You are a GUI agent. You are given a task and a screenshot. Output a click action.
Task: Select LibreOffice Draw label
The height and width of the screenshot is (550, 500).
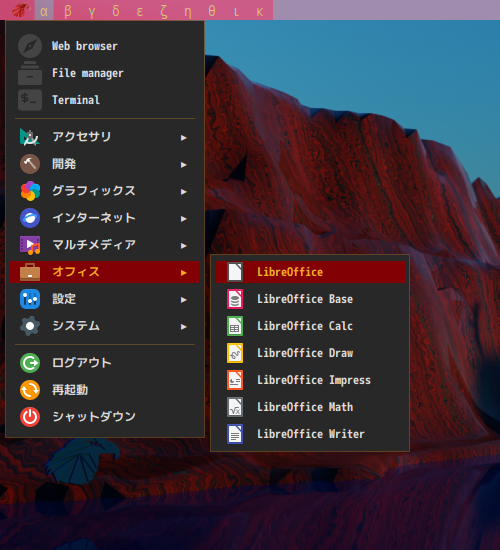tap(305, 353)
